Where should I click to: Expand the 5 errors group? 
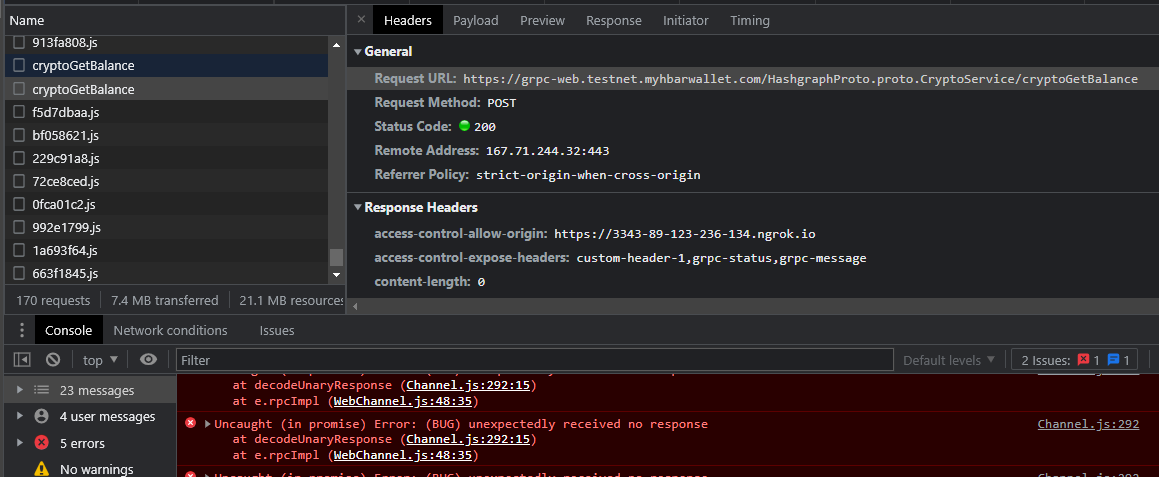pos(20,443)
